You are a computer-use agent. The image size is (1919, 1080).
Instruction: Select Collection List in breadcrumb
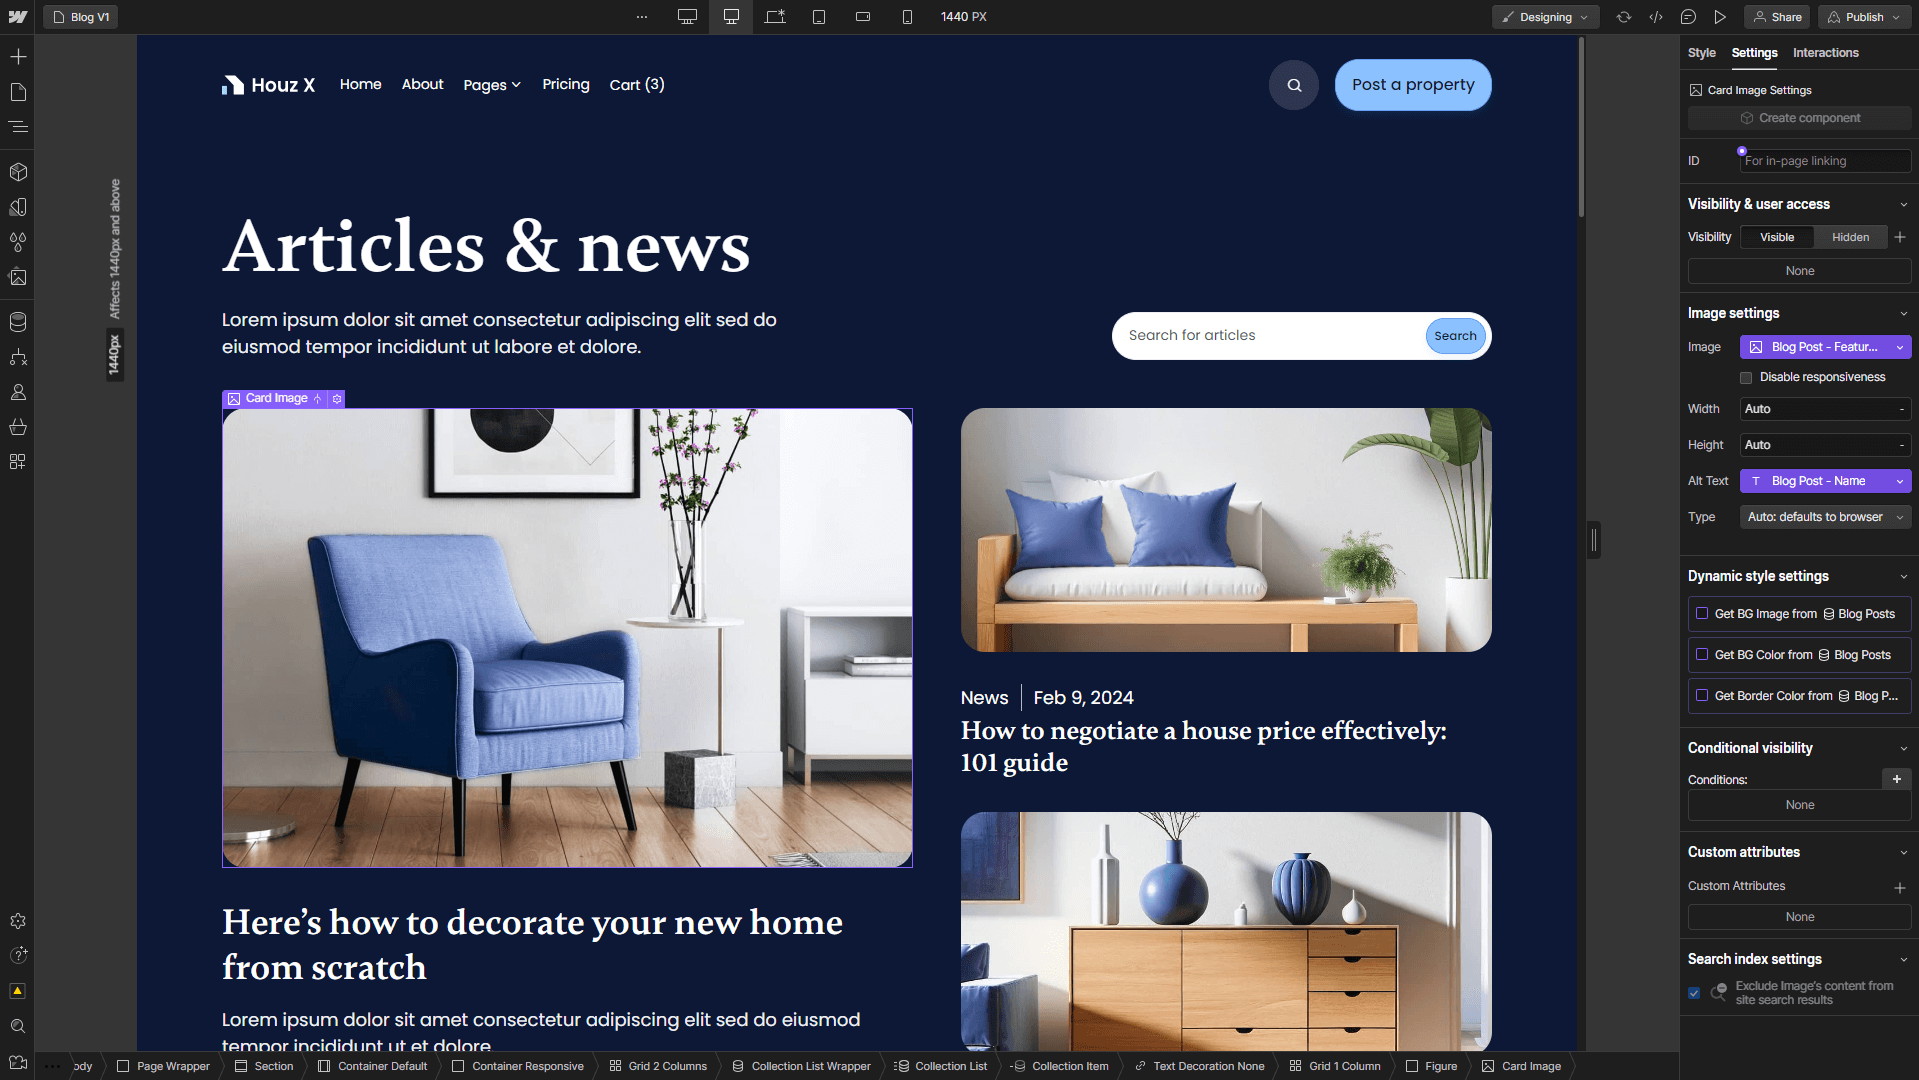942,1066
